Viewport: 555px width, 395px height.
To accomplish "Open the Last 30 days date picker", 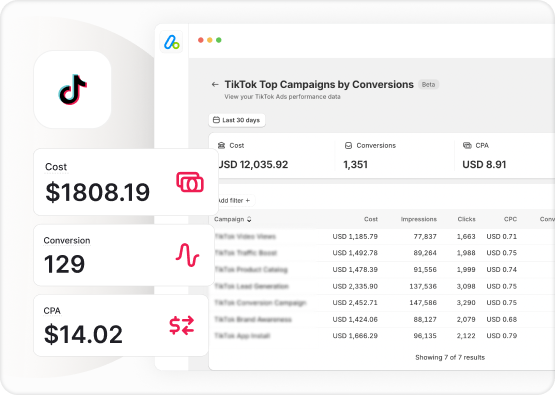I will 237,120.
